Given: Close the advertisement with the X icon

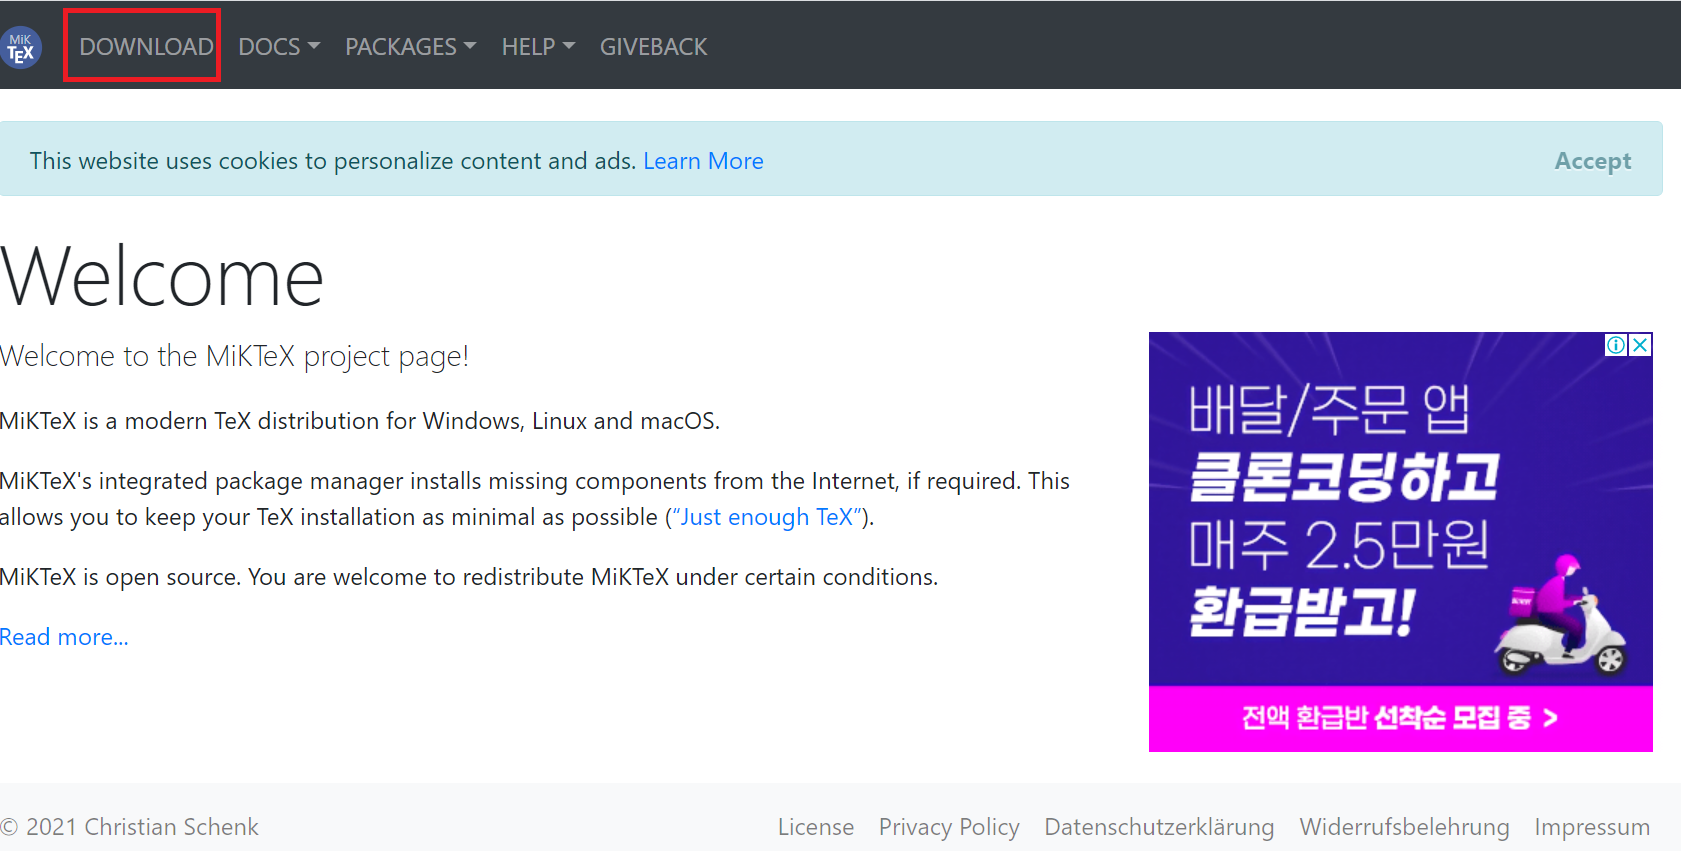Looking at the screenshot, I should [1640, 345].
